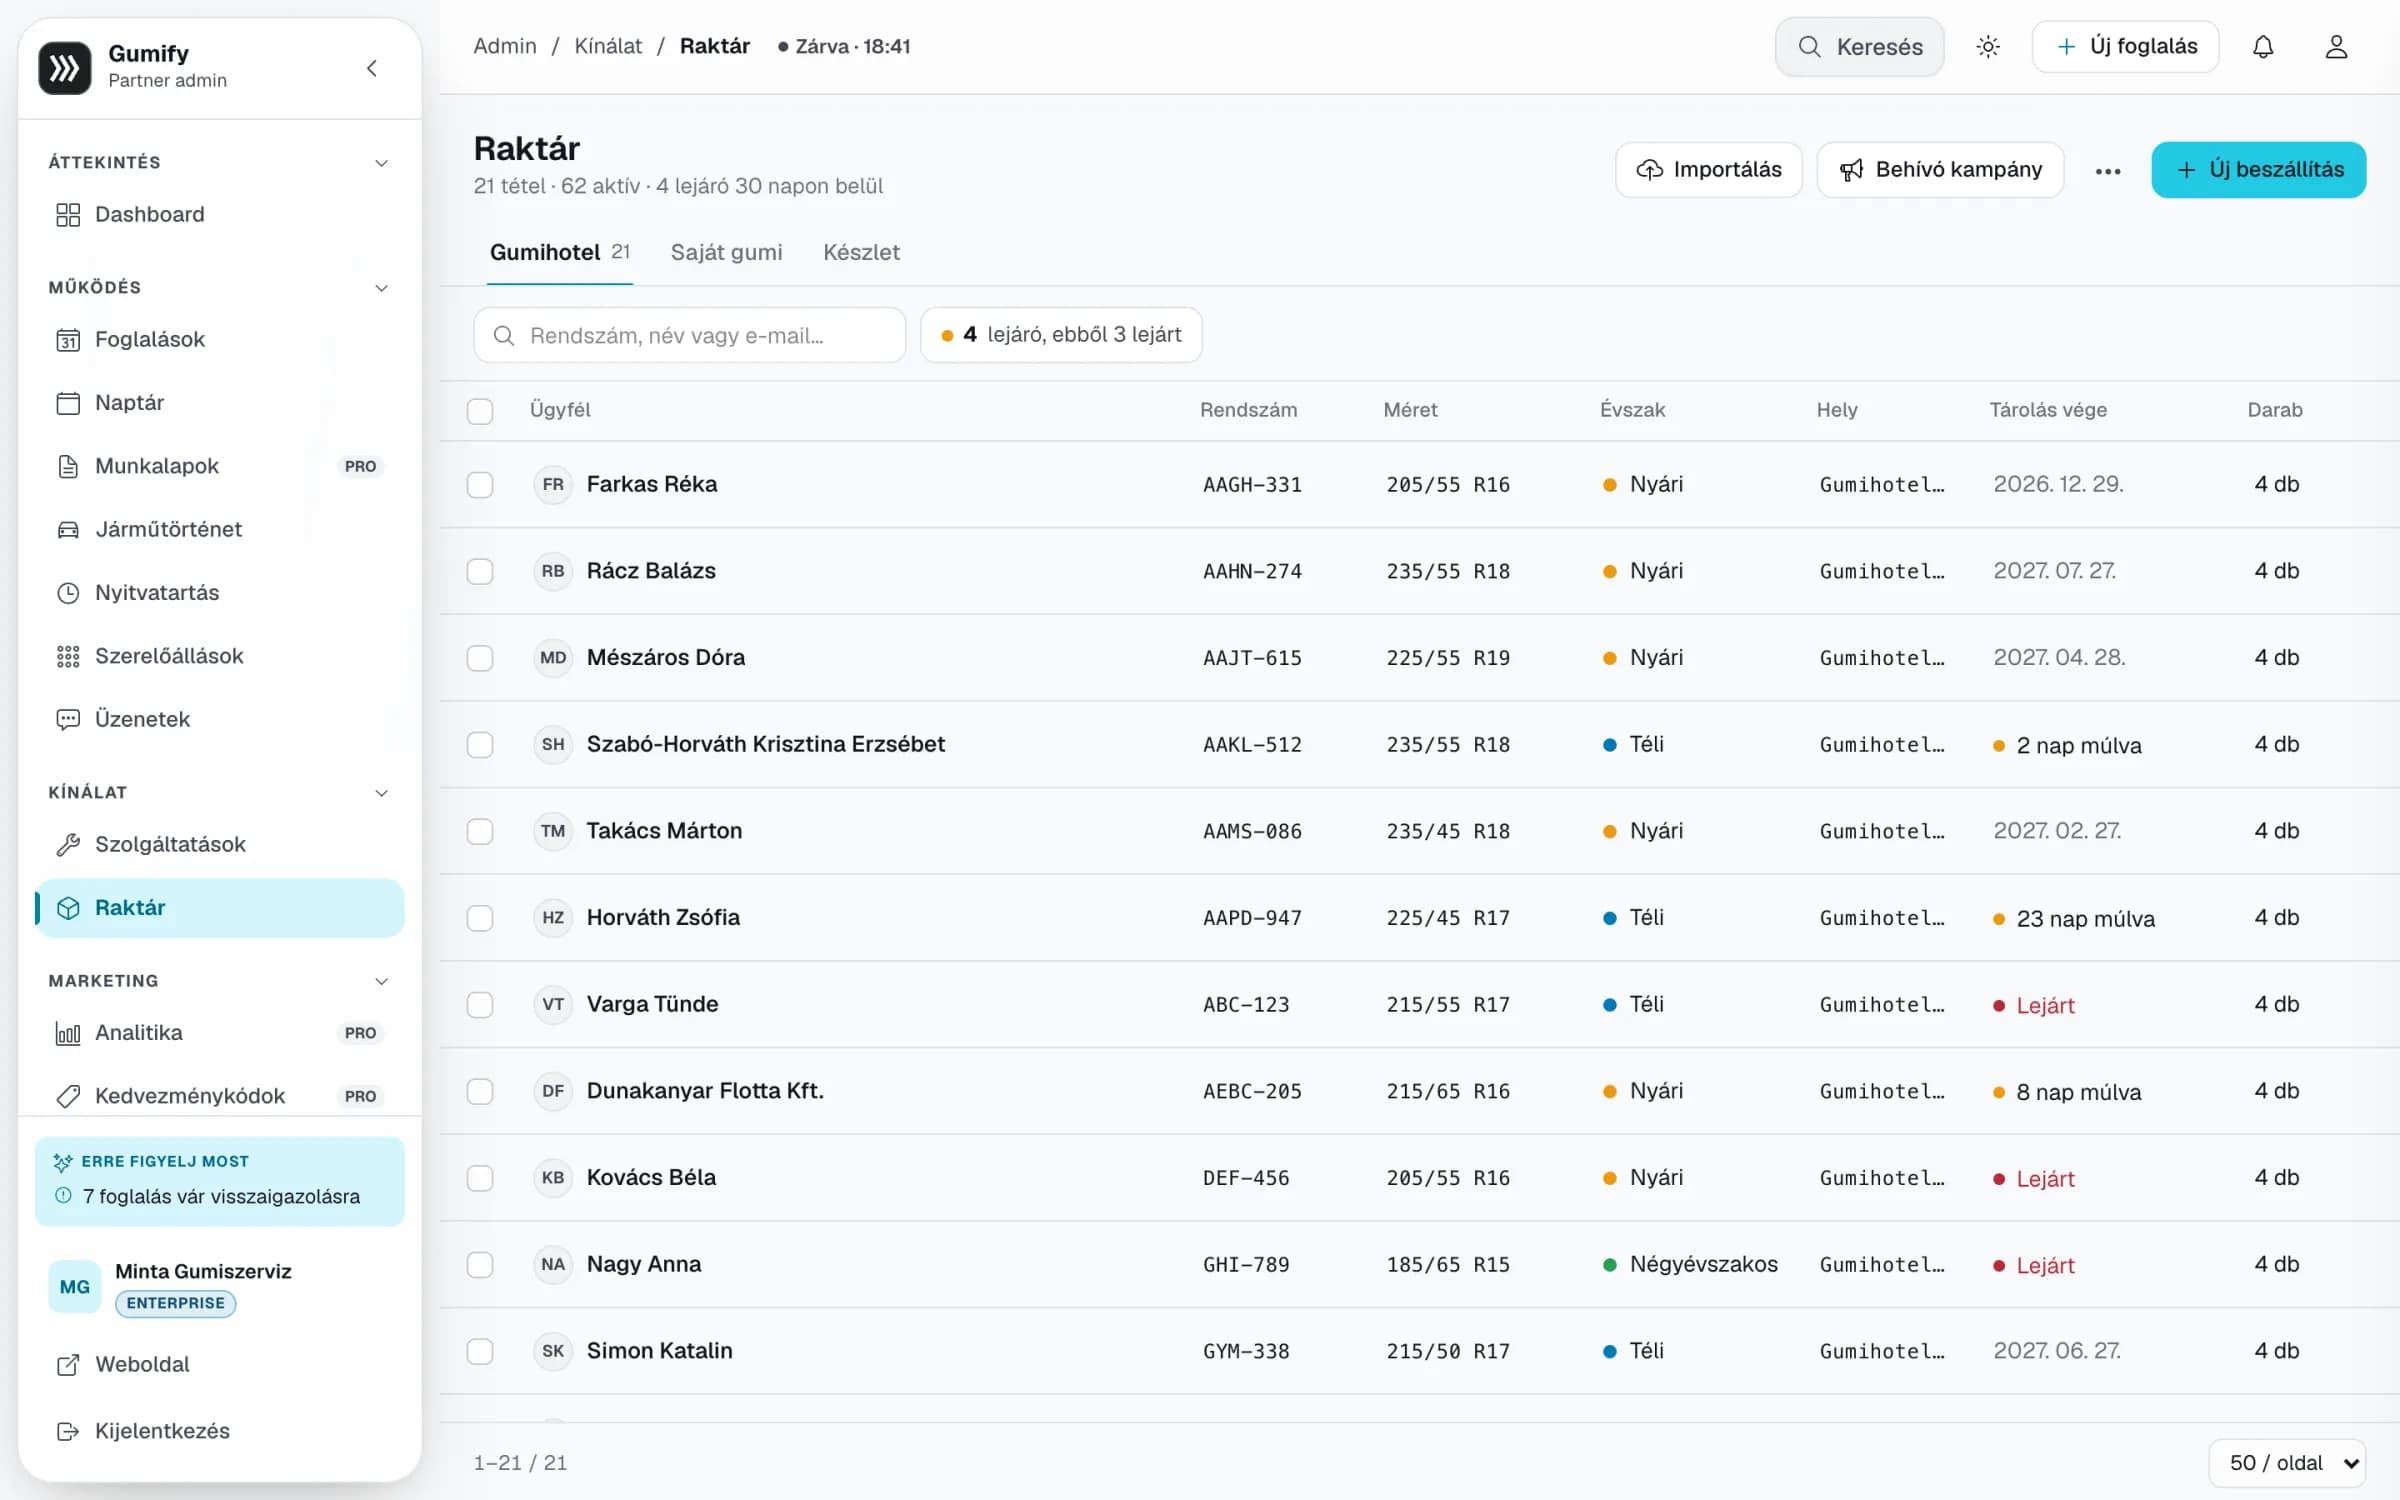Start a Behívó kampány
Screen dimensions: 2400x1500
pos(1940,170)
